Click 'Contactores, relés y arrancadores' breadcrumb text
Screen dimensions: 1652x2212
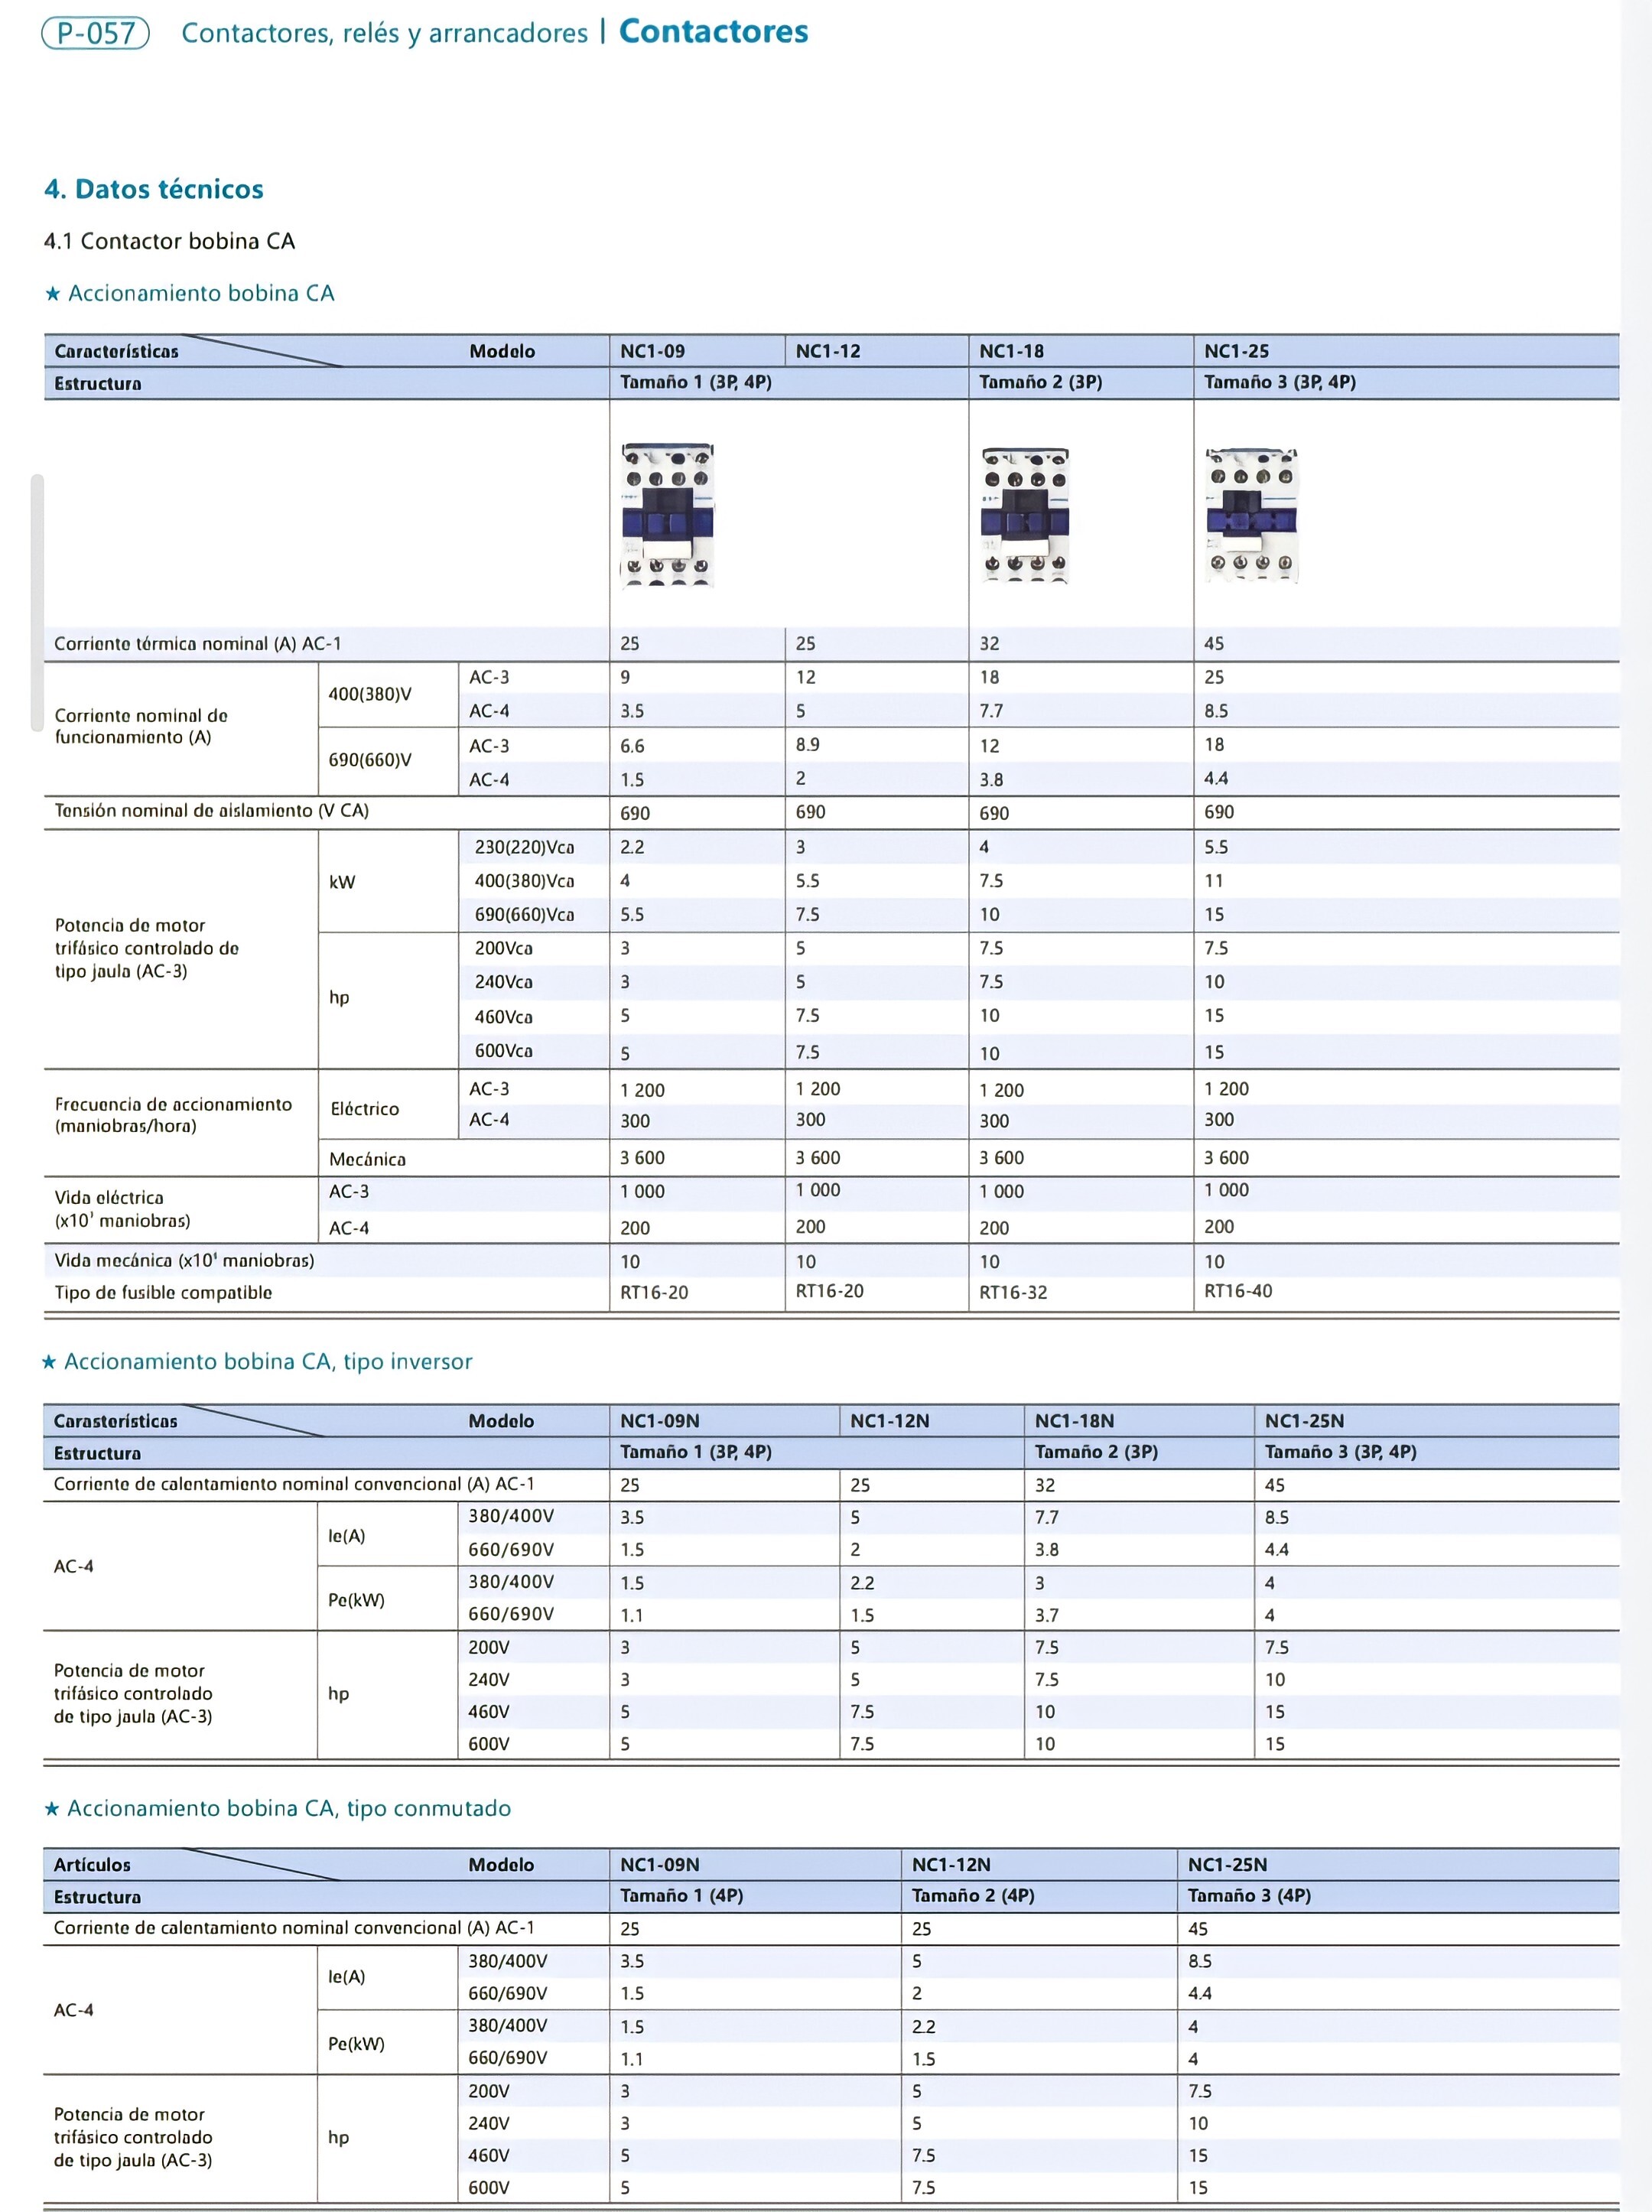[x=384, y=33]
